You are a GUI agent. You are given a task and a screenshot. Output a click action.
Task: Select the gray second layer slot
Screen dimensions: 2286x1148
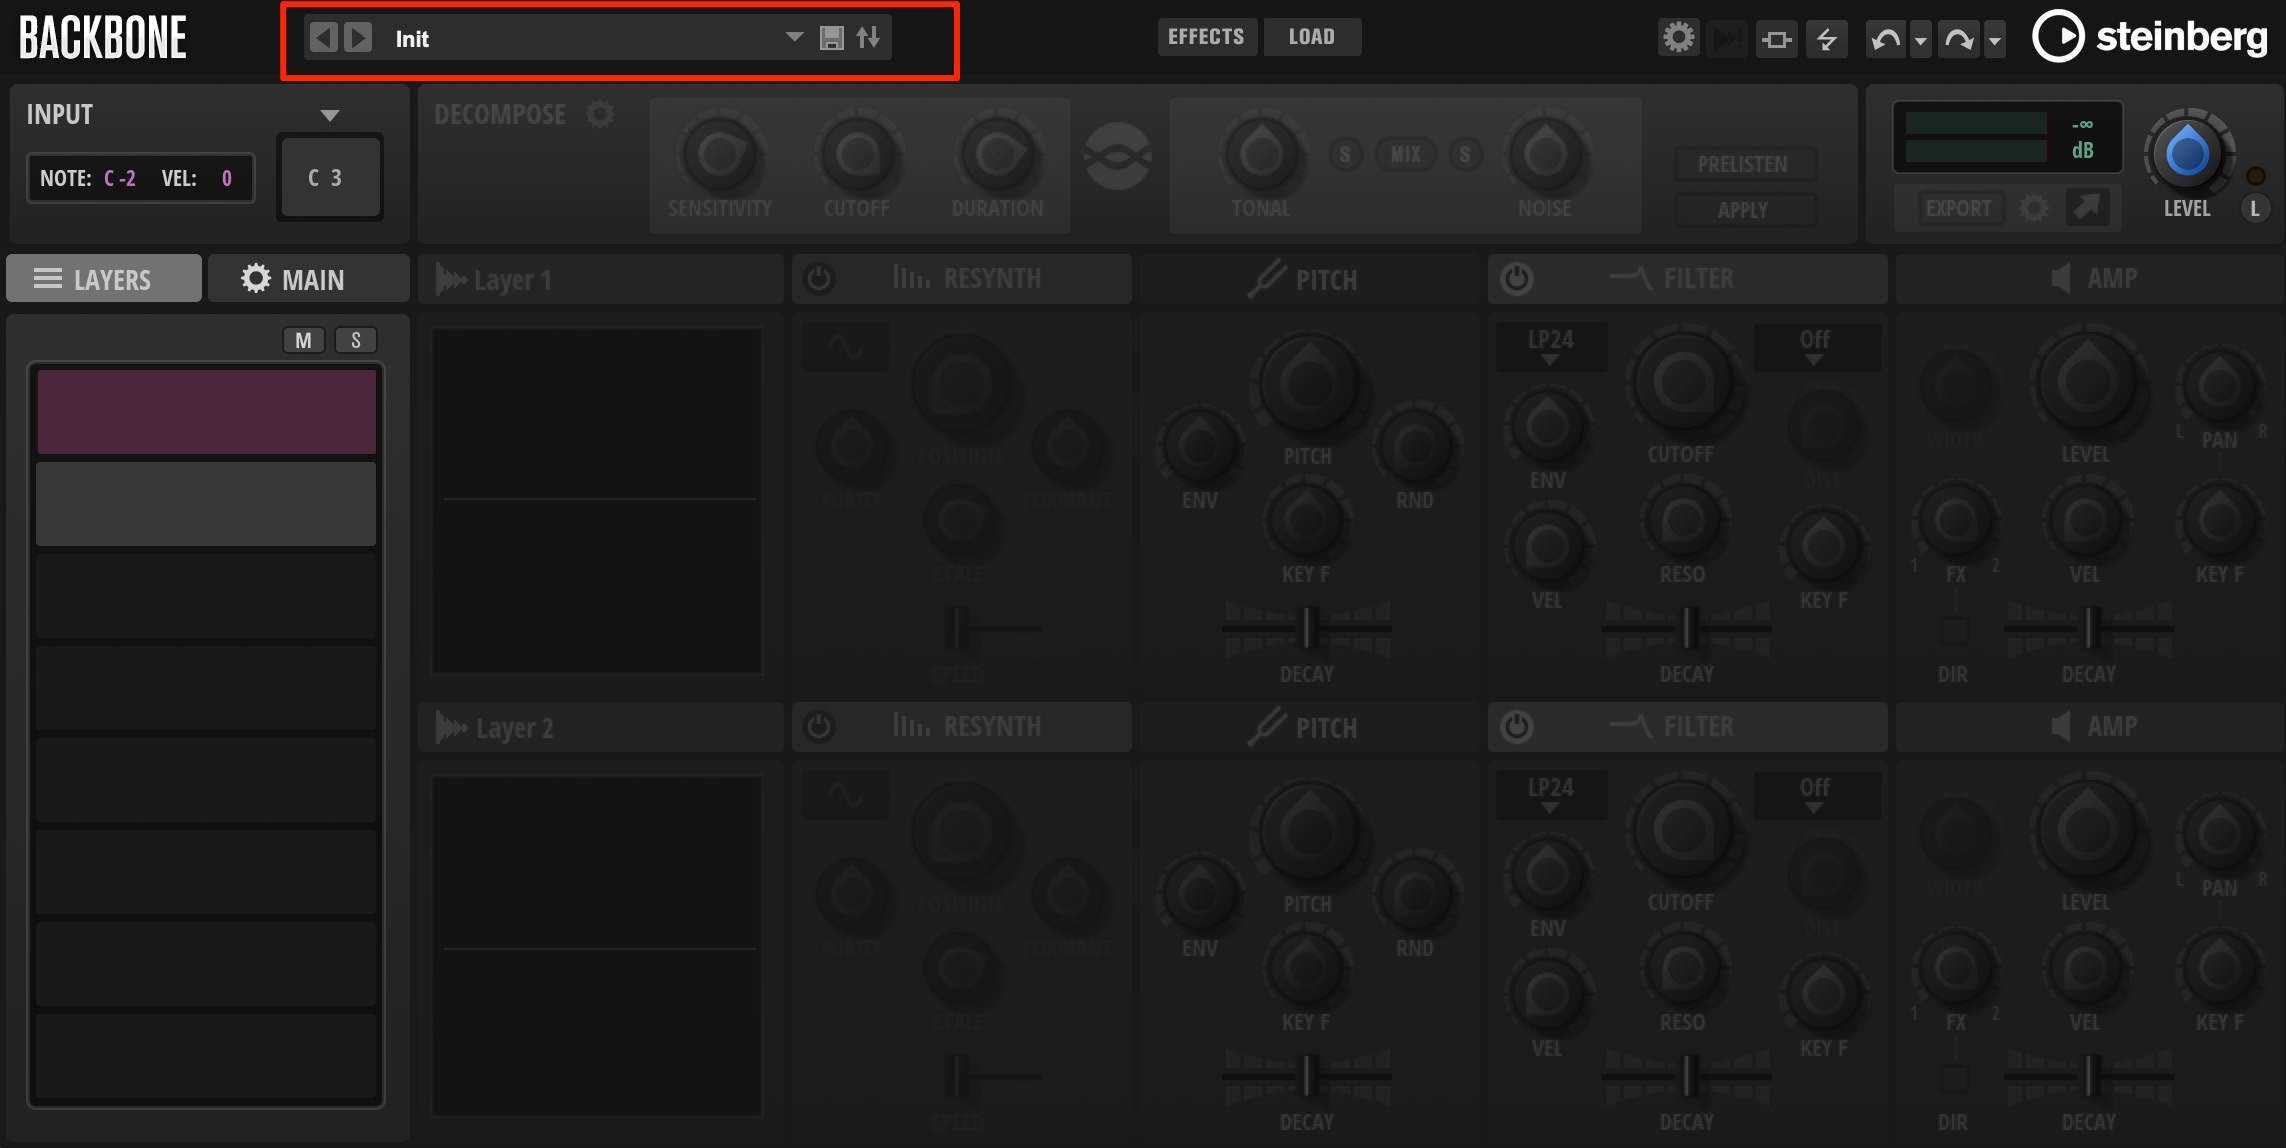(x=206, y=503)
